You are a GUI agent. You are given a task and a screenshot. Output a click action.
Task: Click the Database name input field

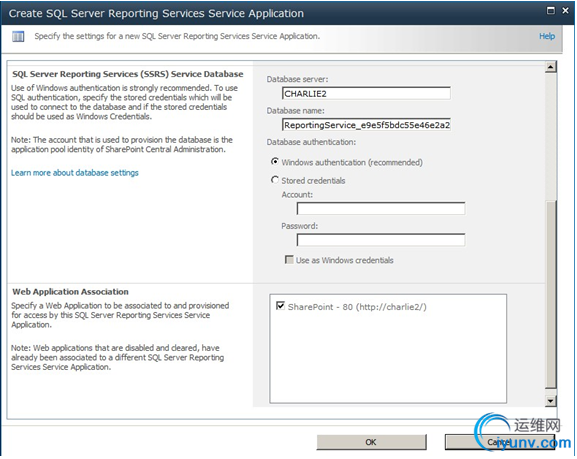point(366,125)
